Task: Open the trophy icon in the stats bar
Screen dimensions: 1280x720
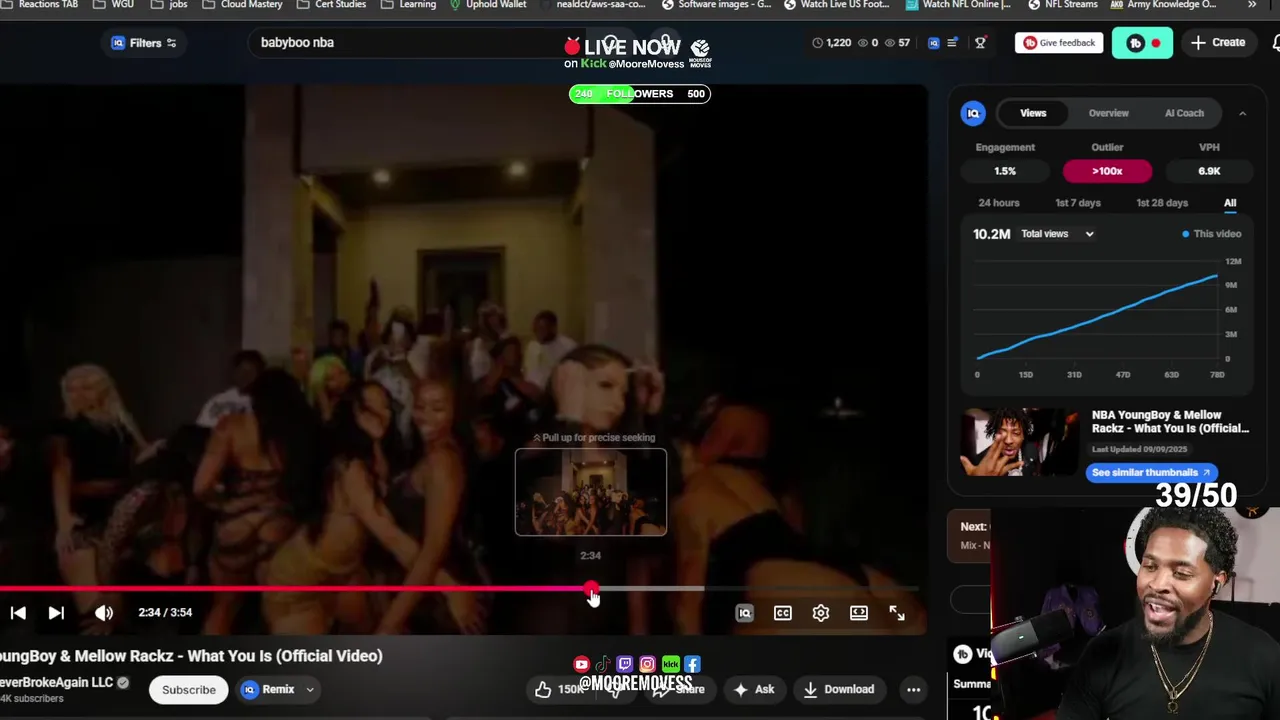Action: (980, 43)
